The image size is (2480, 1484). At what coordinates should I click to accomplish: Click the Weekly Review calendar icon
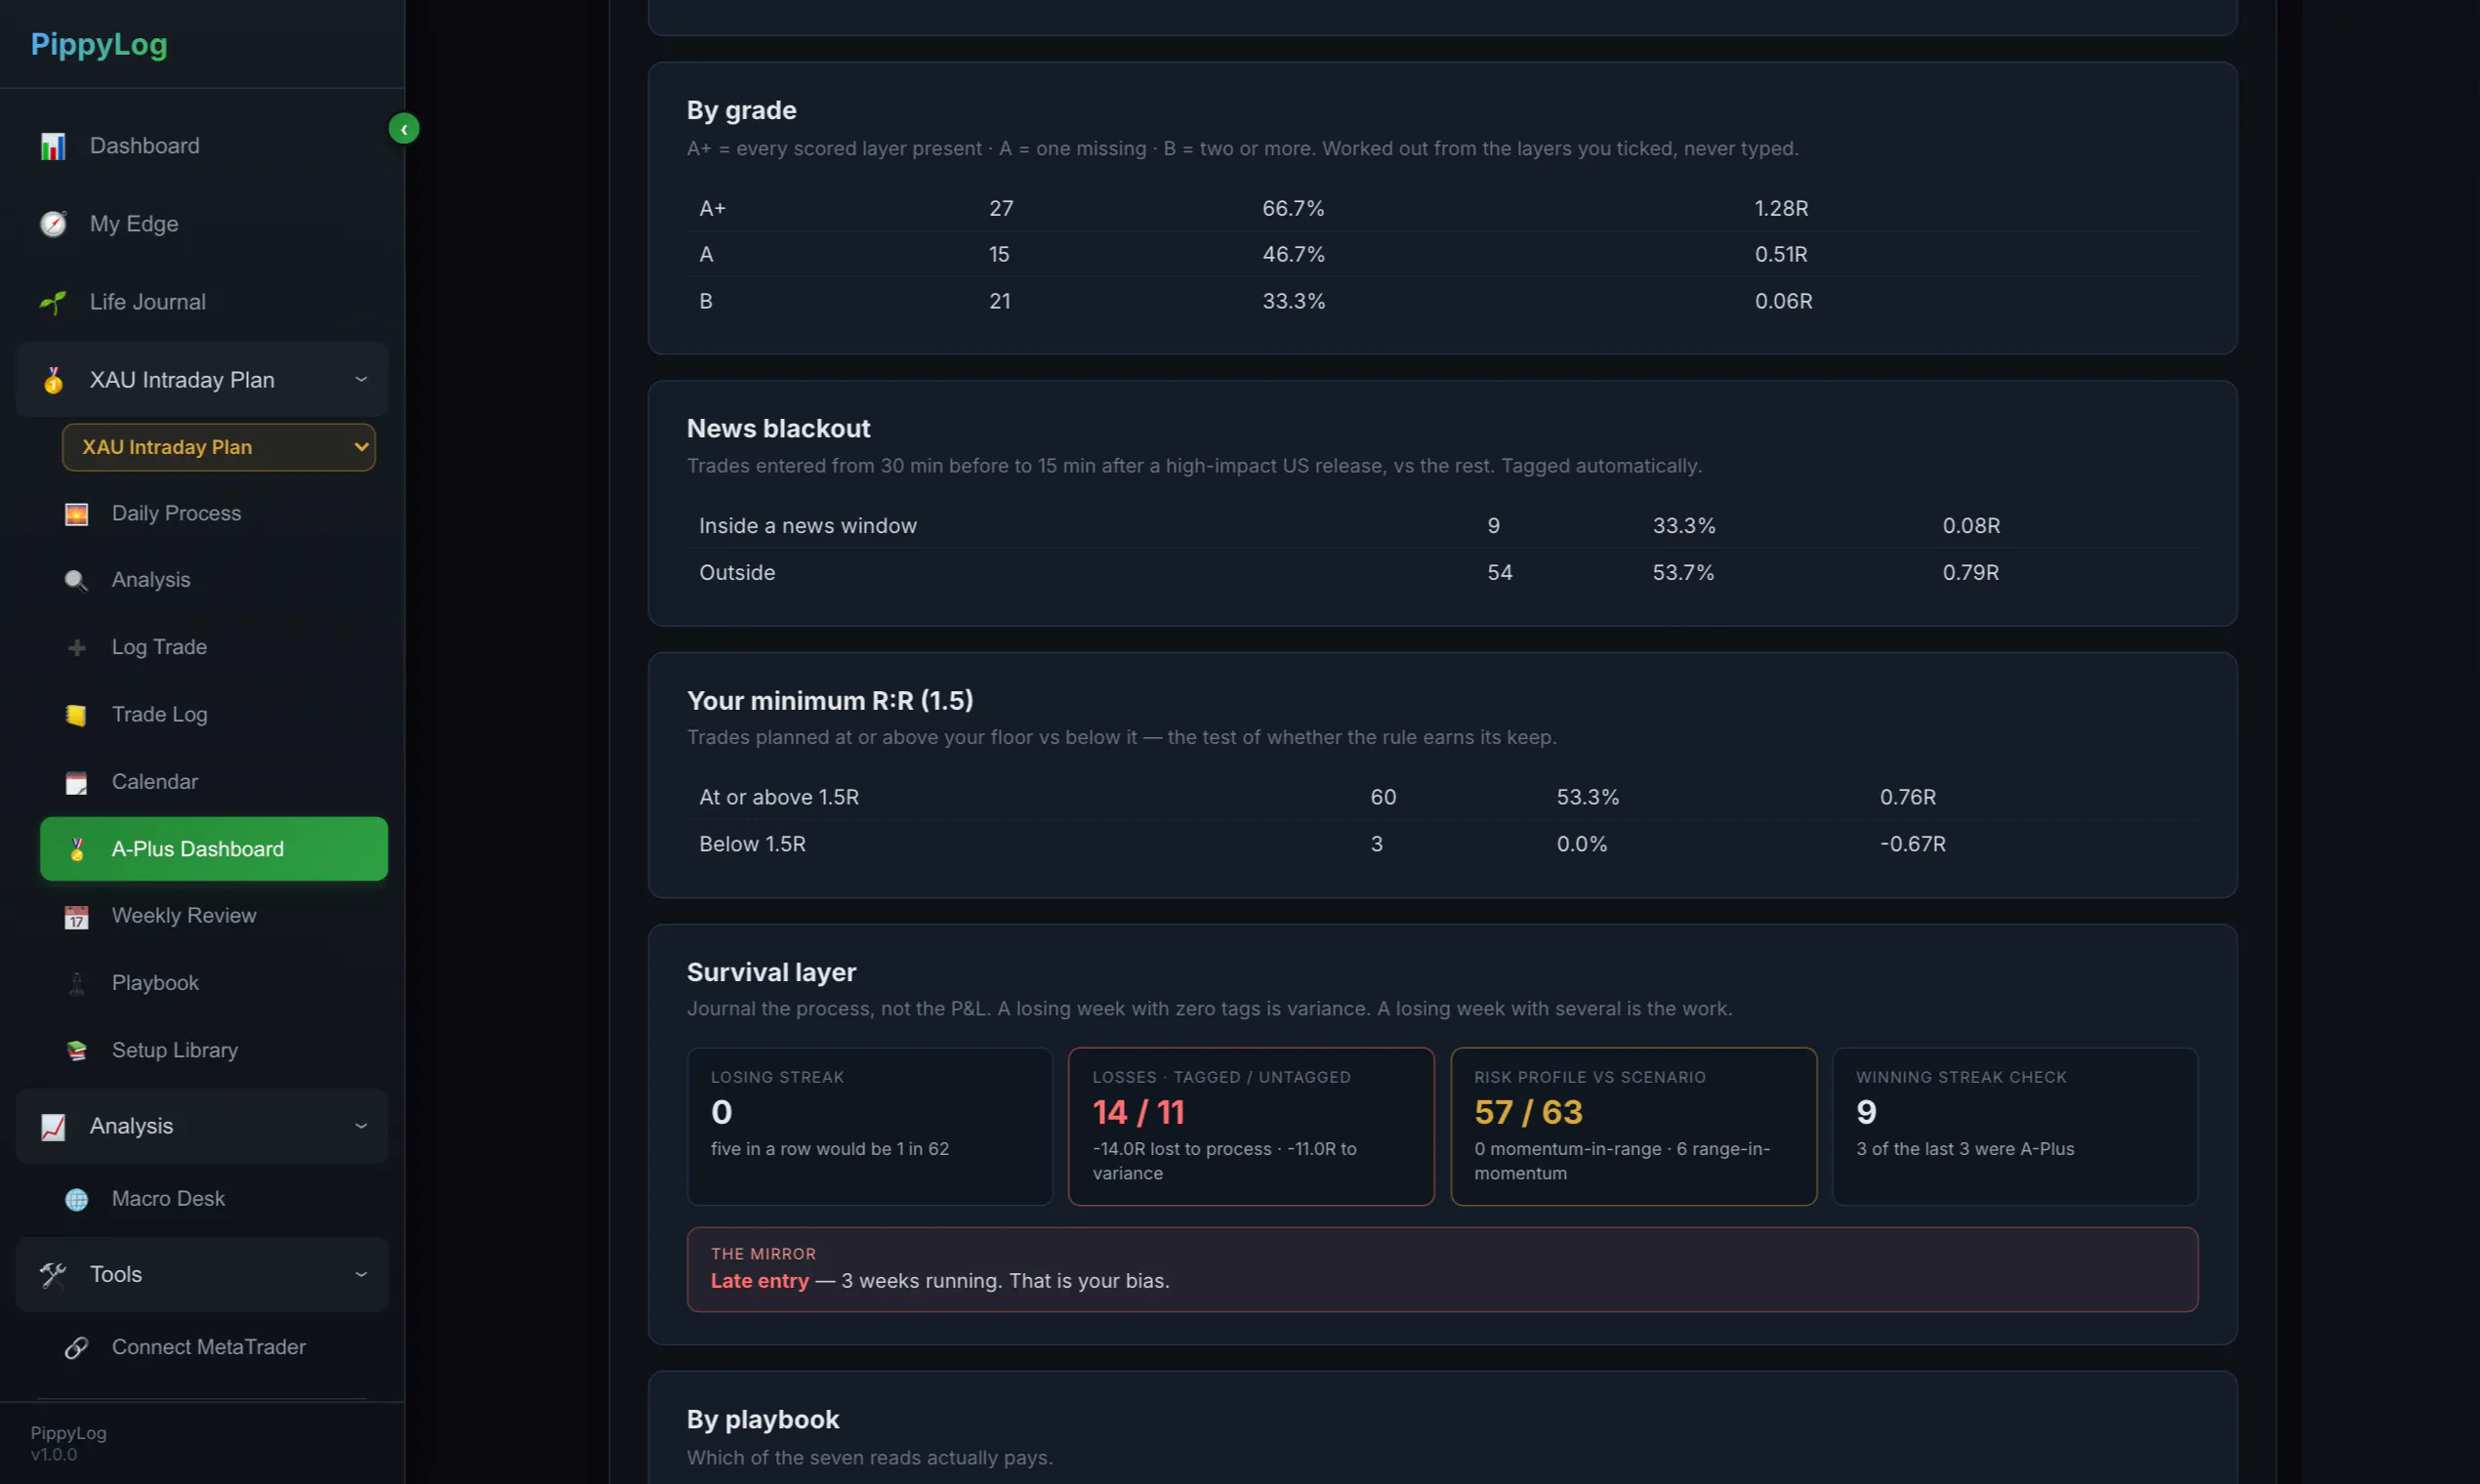(x=76, y=916)
